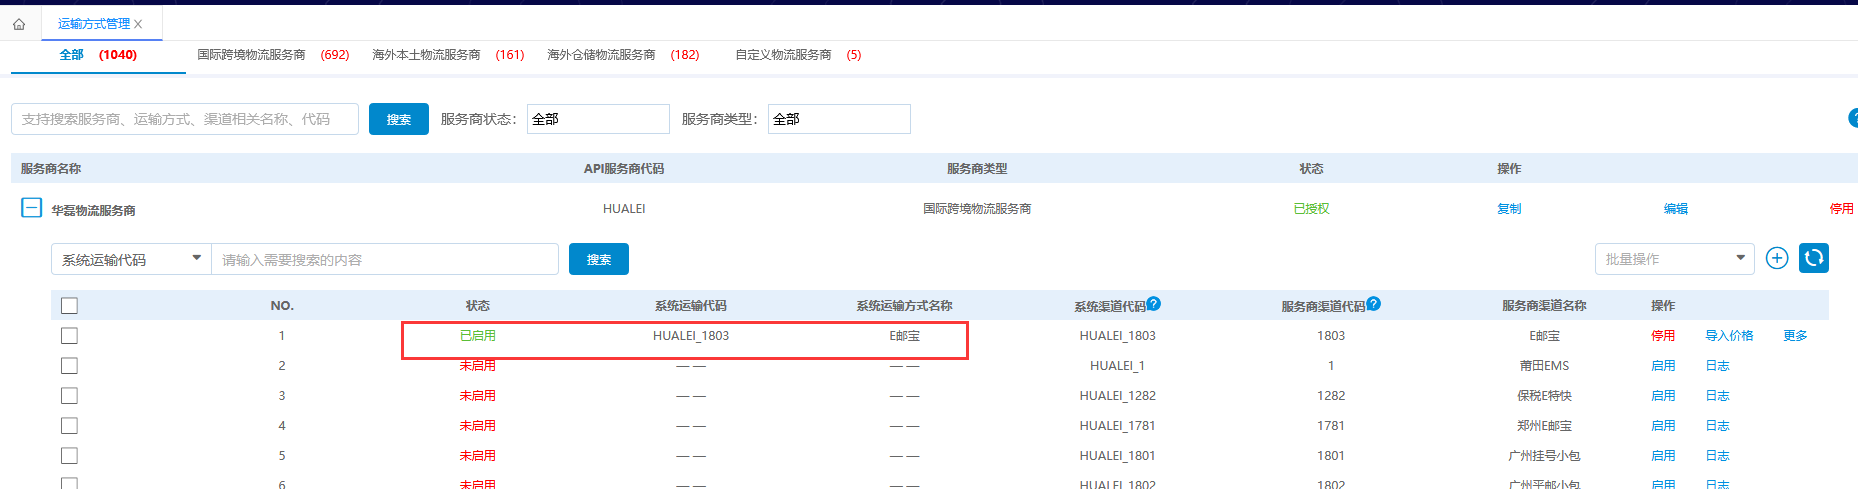This screenshot has width=1858, height=489.
Task: Open the 系统运输代码 search type dropdown
Action: (x=131, y=259)
